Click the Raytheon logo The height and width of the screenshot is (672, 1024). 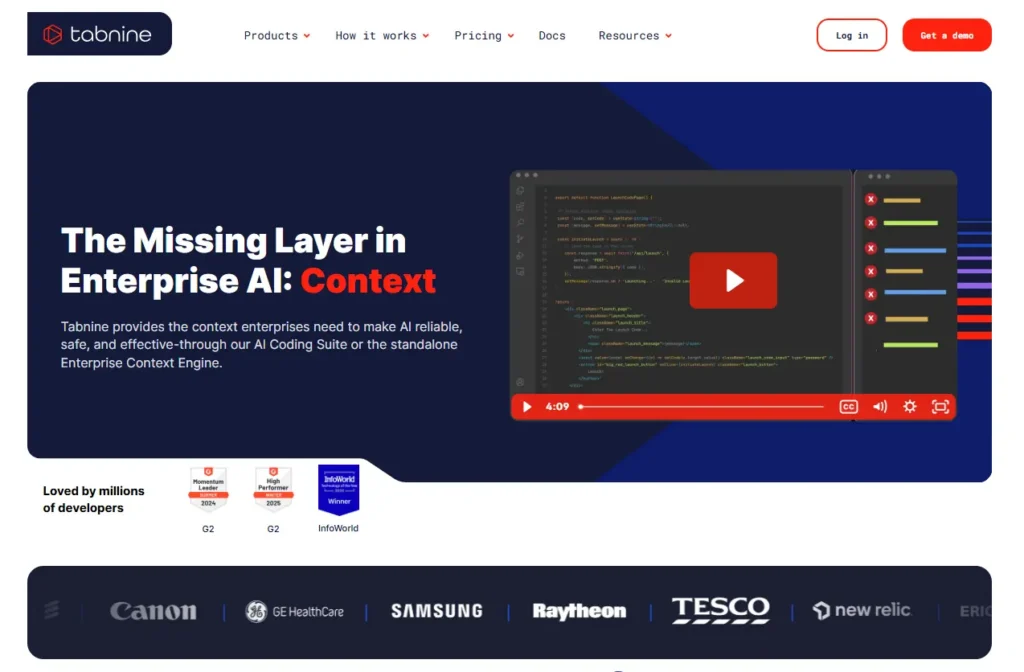click(x=579, y=611)
